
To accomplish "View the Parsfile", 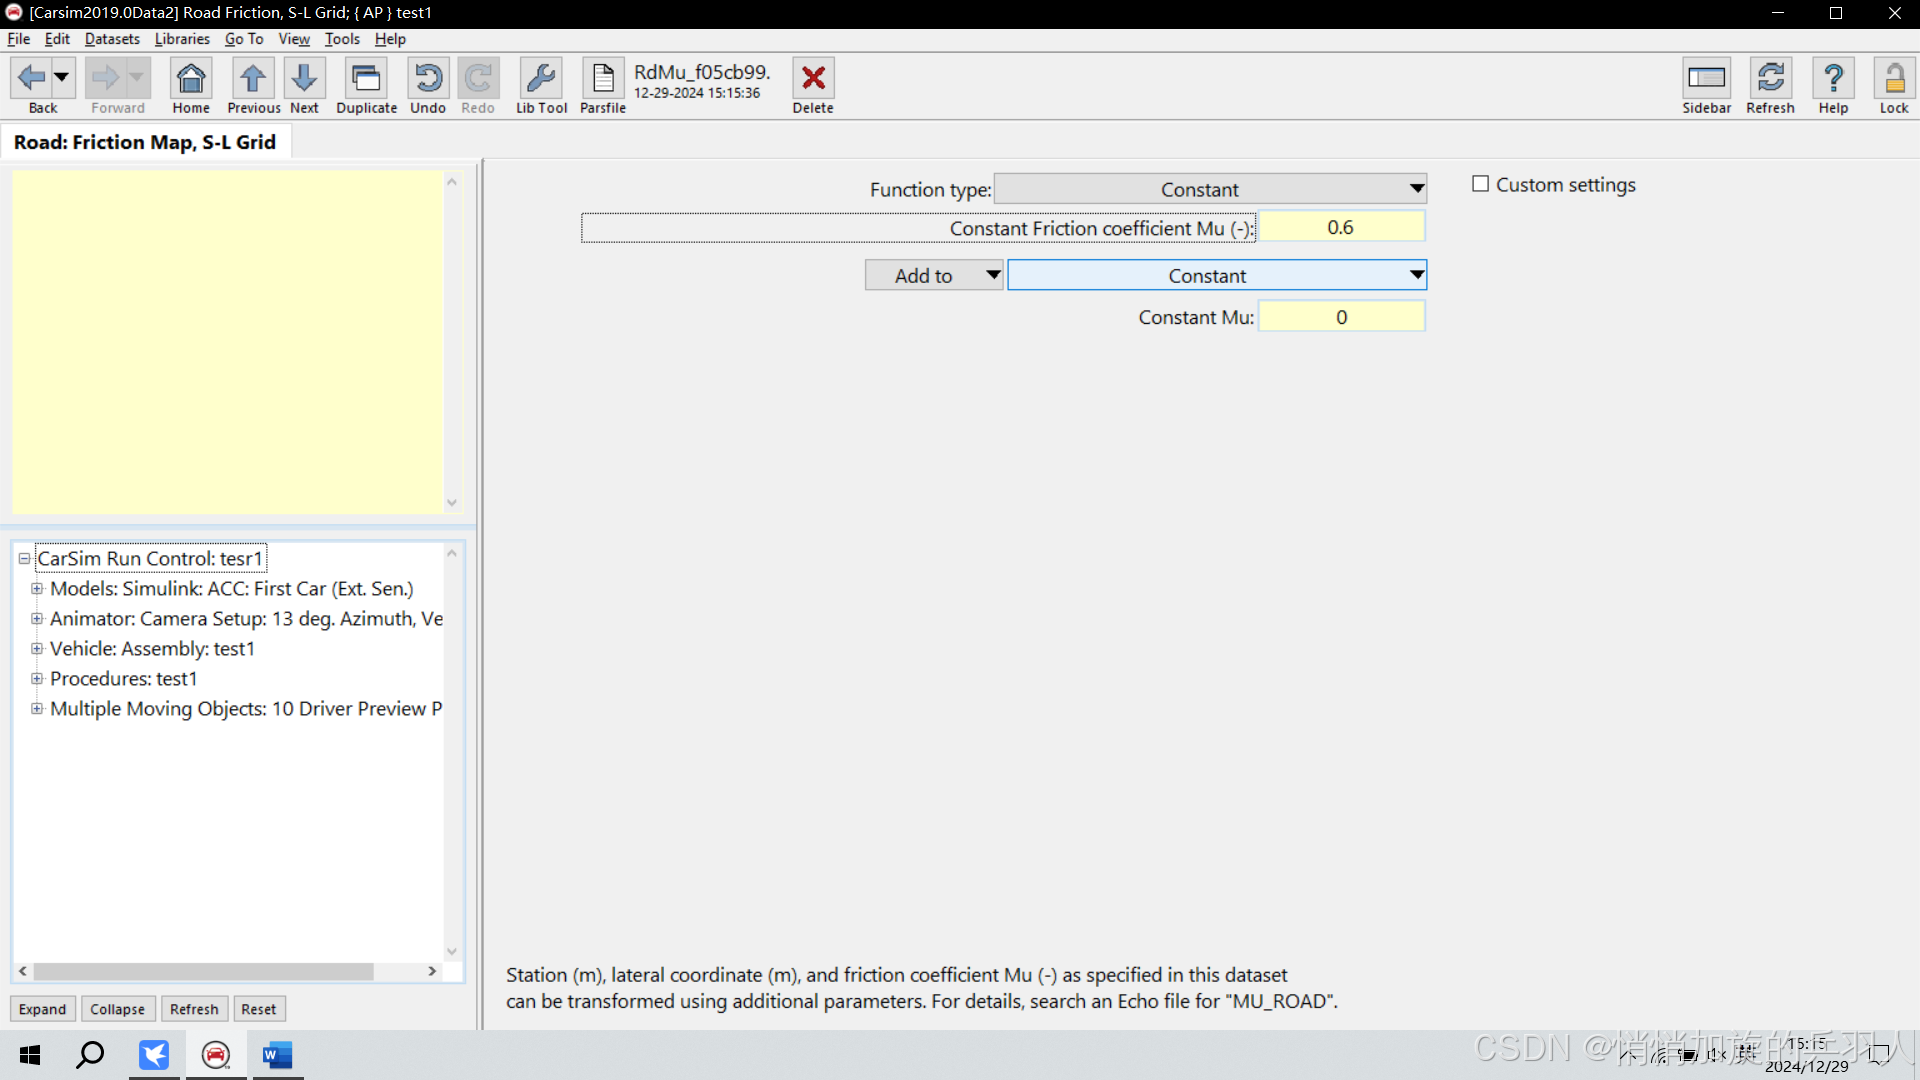I will (603, 79).
